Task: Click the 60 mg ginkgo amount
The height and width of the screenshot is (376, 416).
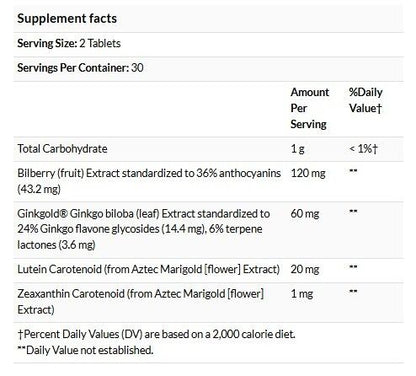Action: pos(305,213)
